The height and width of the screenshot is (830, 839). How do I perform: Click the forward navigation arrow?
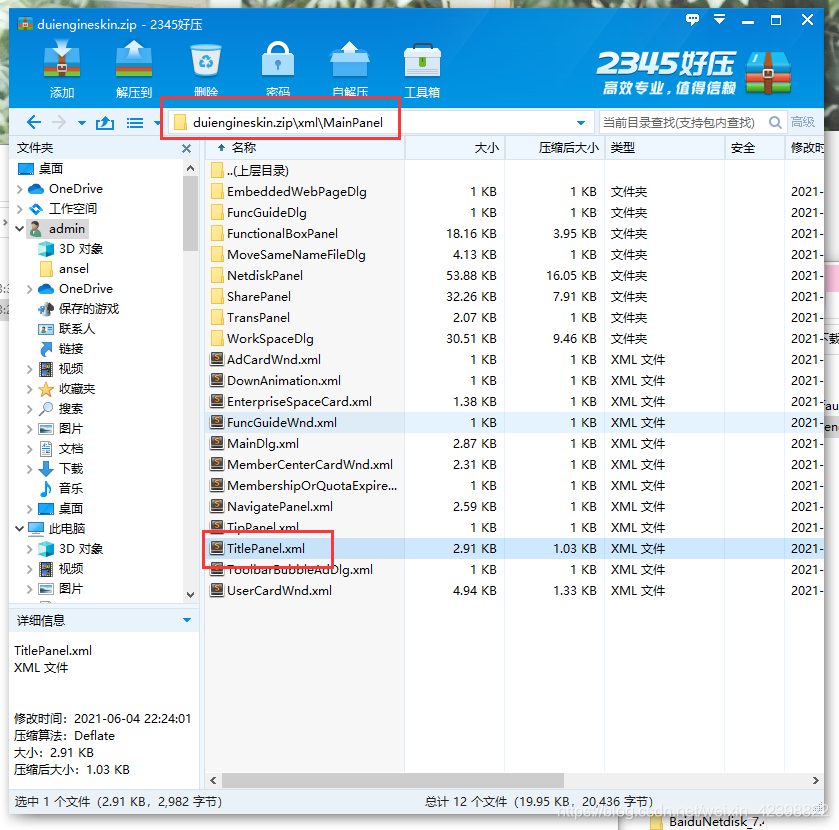tap(59, 123)
